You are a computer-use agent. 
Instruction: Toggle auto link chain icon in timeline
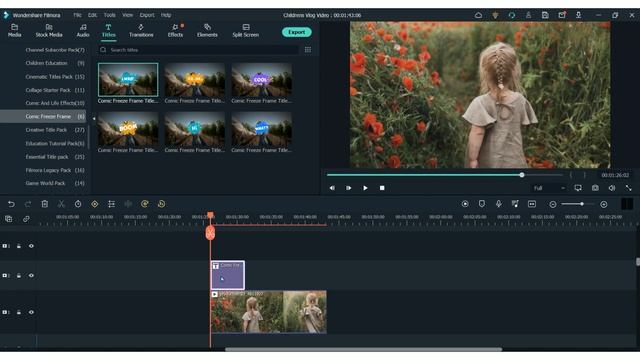pos(26,219)
